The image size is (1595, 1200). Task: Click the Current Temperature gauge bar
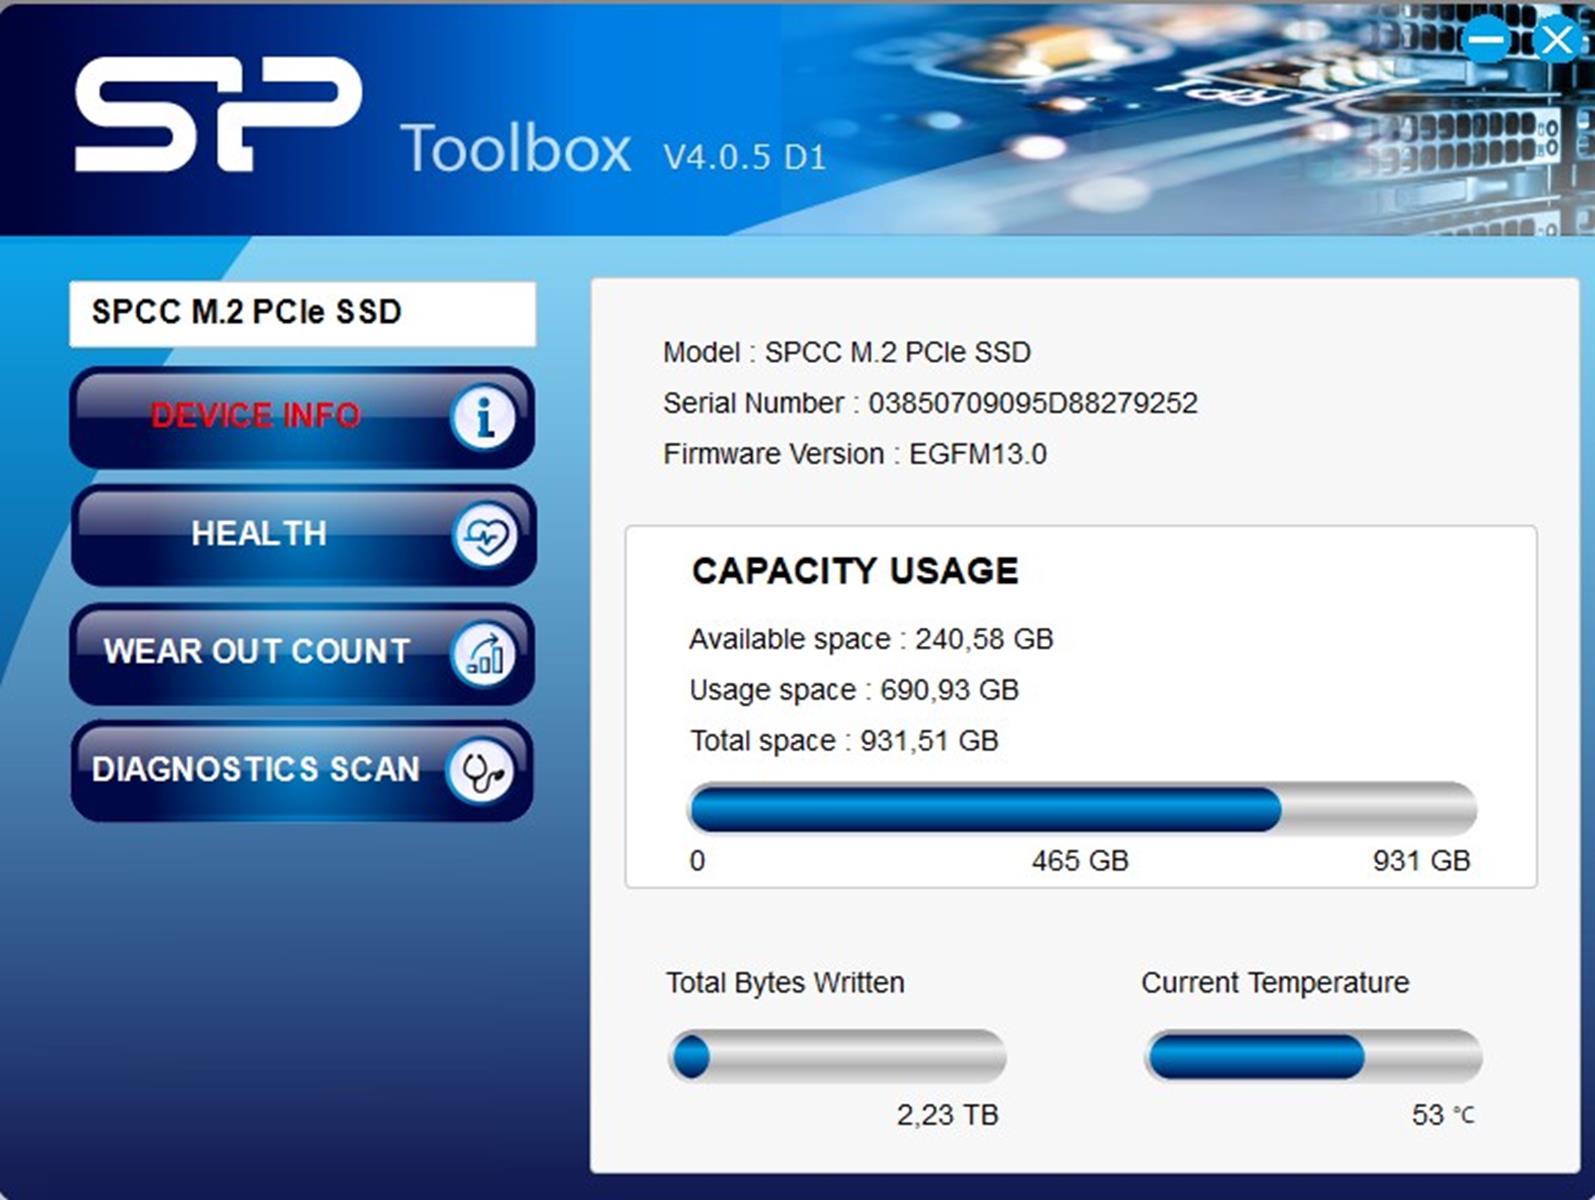pos(1313,1057)
